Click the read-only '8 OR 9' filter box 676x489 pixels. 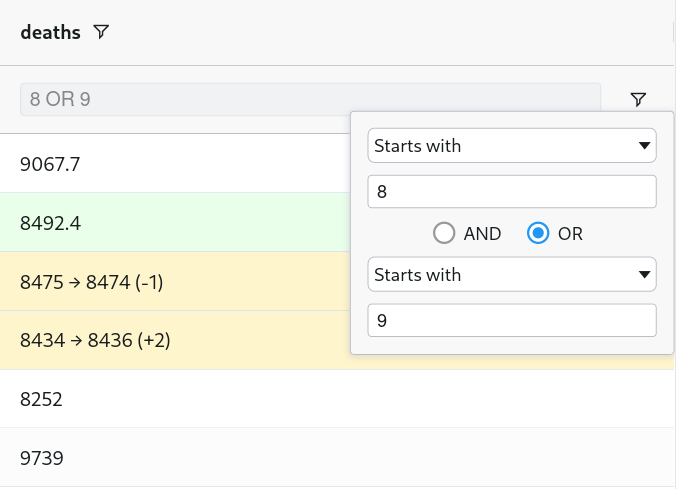point(310,99)
